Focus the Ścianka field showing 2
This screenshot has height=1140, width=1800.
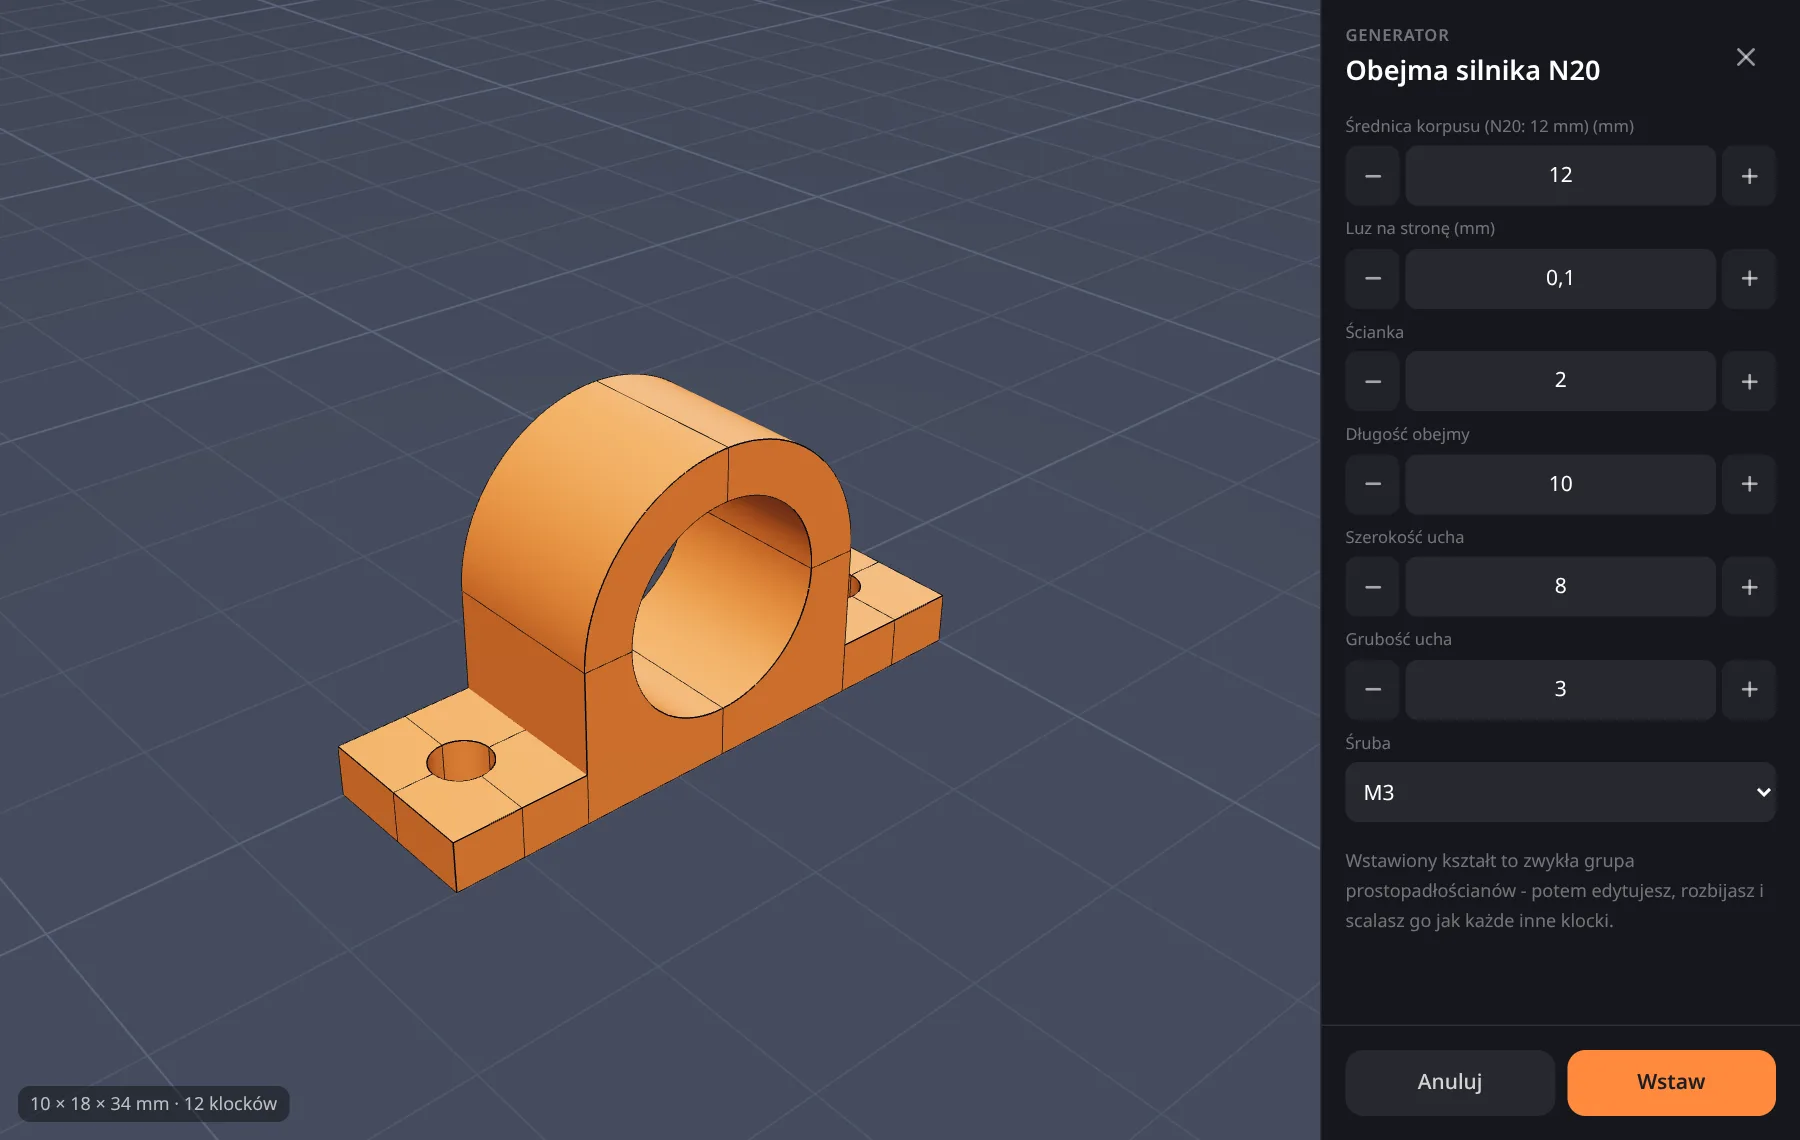1560,381
